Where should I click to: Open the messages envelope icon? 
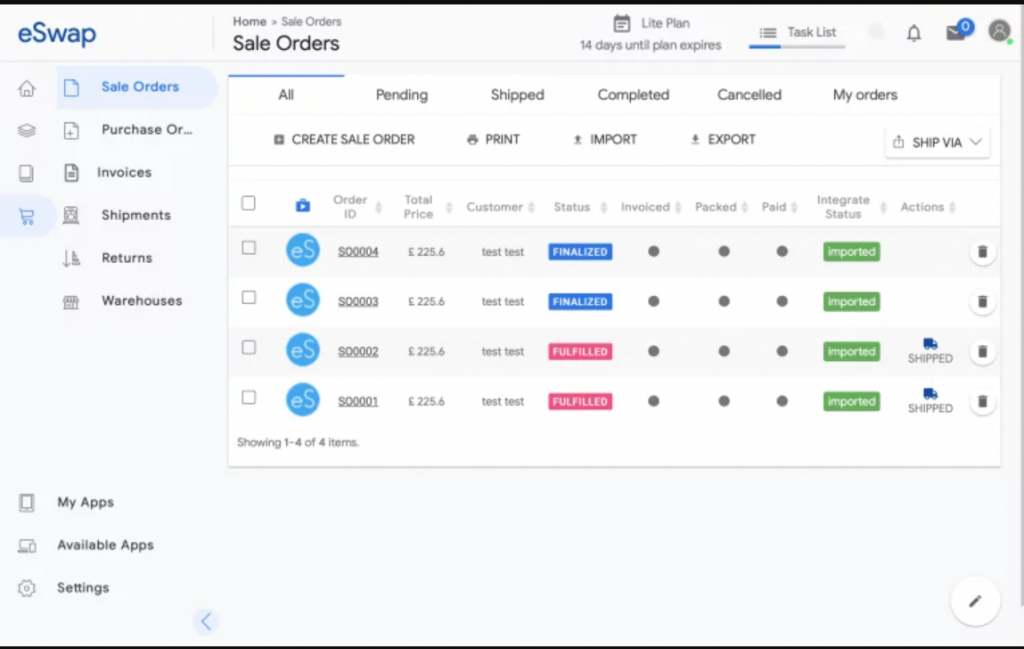coord(954,31)
